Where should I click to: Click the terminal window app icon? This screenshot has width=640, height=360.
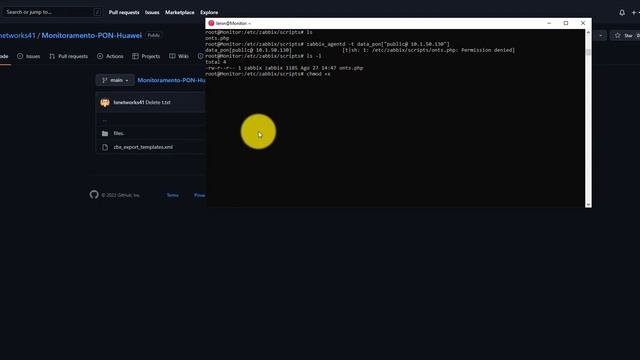click(x=211, y=23)
